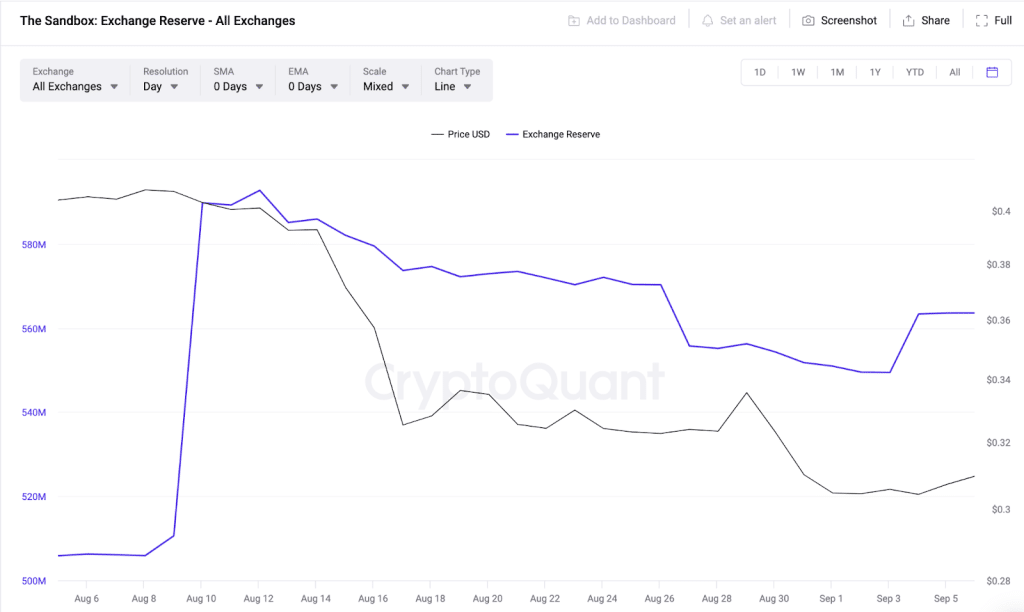
Task: Click the Screenshot camera icon
Action: [808, 21]
